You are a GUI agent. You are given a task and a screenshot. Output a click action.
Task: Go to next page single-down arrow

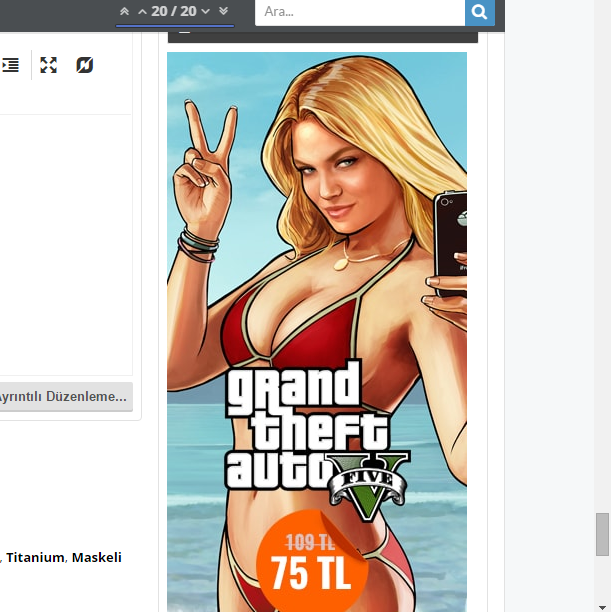click(x=205, y=11)
